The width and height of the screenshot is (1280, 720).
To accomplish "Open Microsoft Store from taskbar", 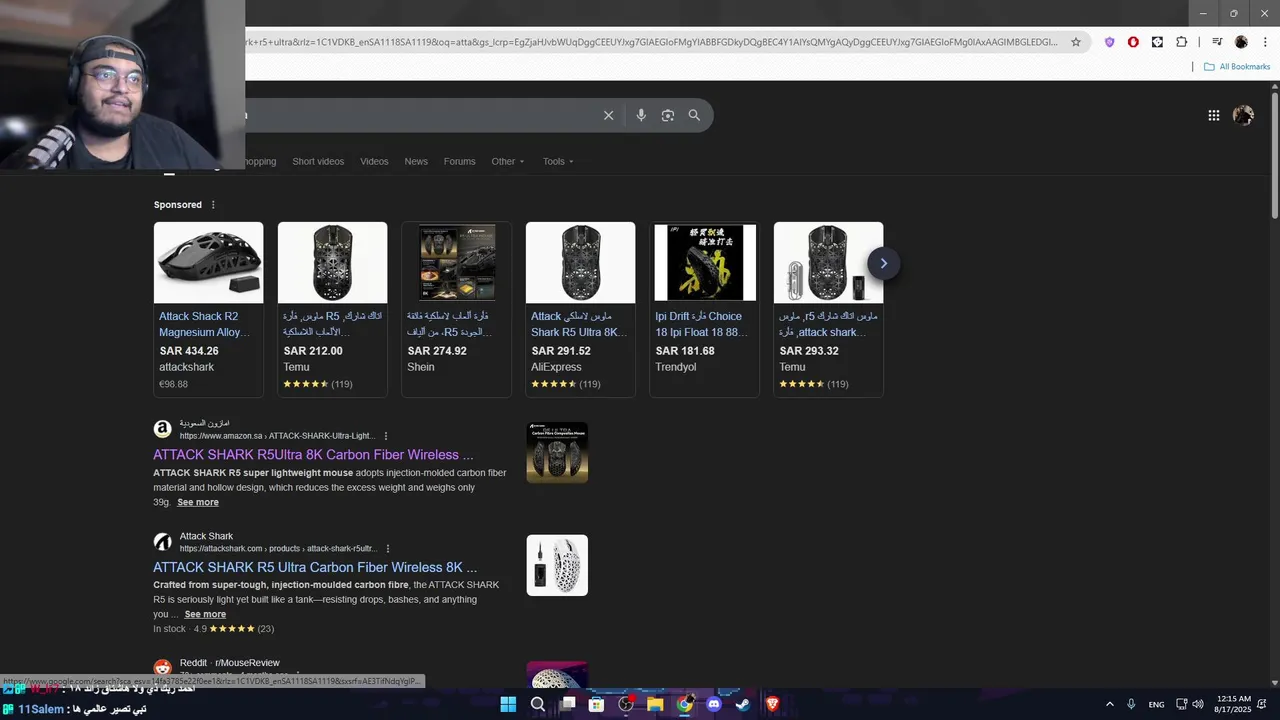I will [x=596, y=704].
